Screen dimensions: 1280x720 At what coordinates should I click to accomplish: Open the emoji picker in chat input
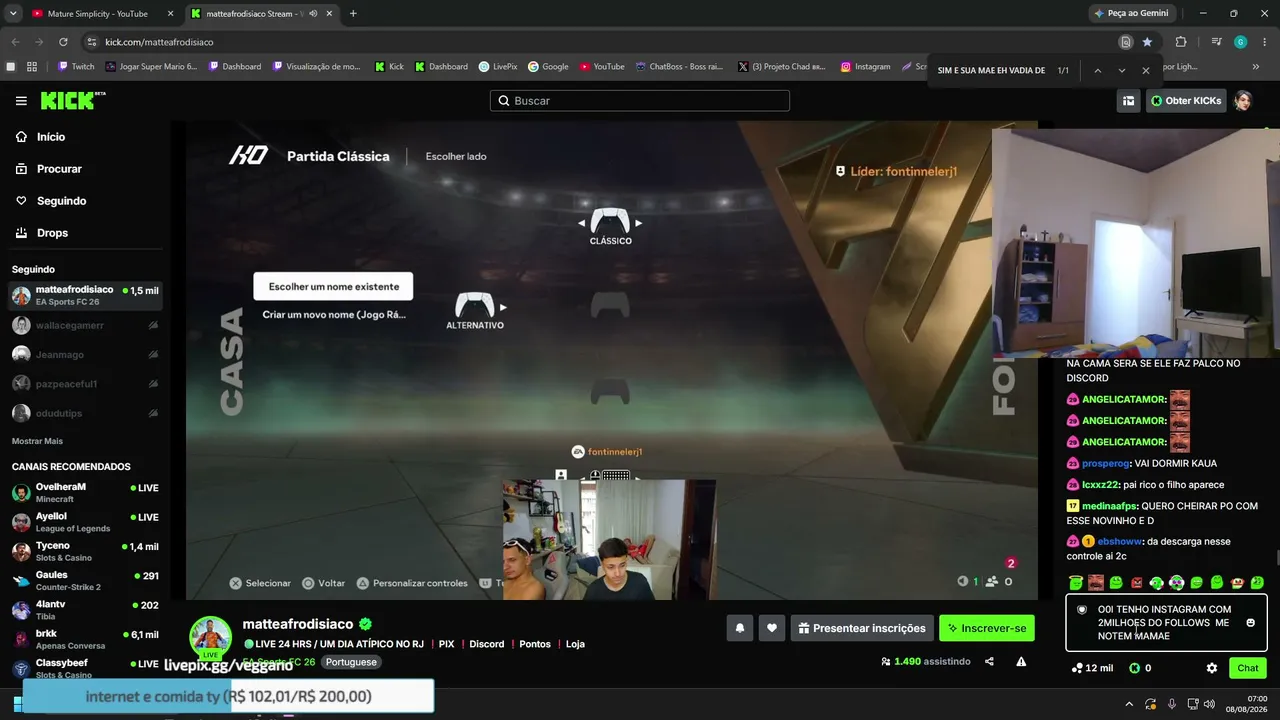coord(1250,623)
